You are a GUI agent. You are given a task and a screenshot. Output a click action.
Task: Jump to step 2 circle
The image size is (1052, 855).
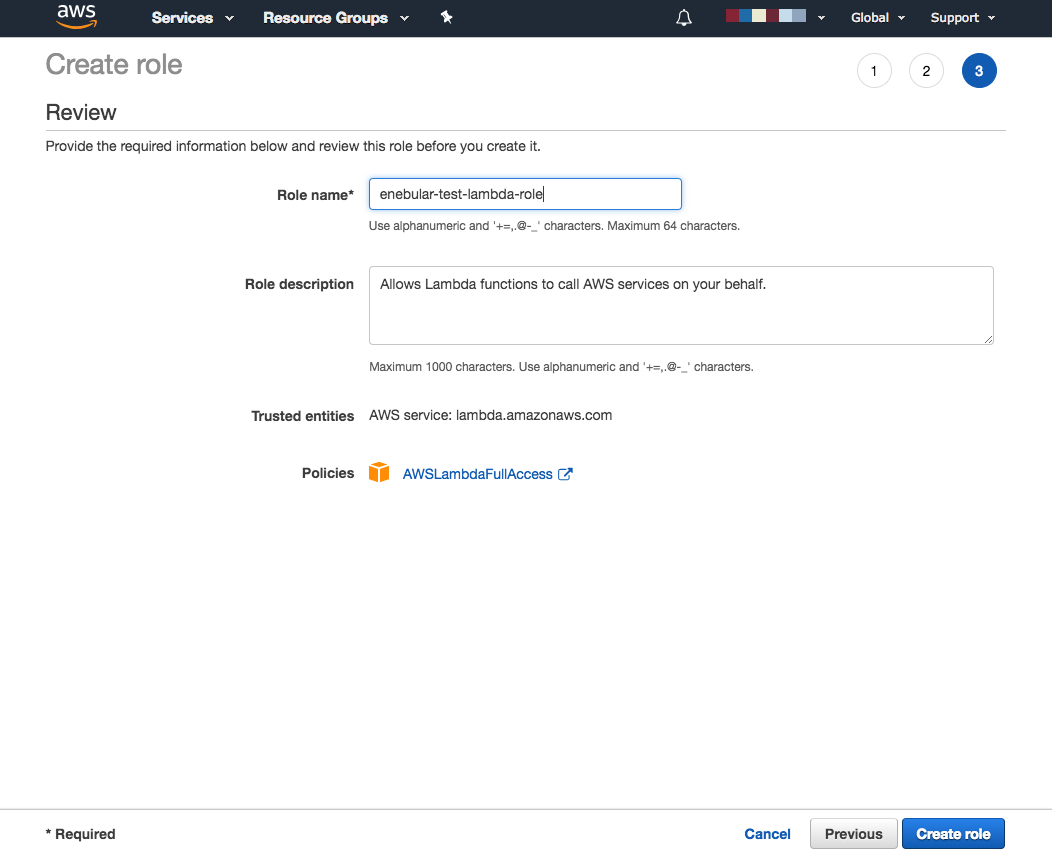coord(926,71)
